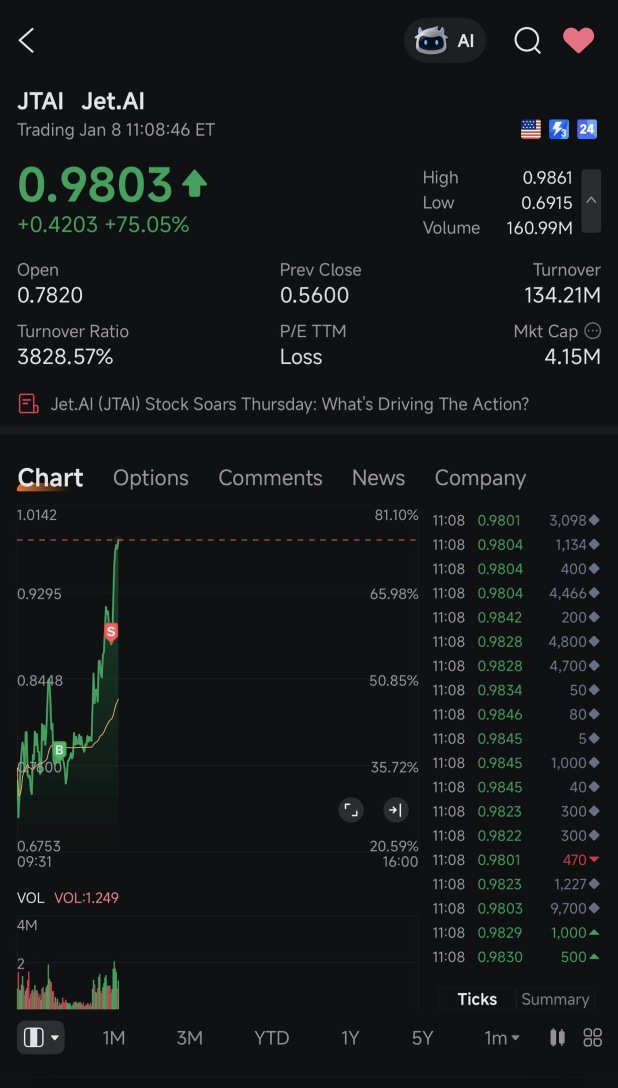
Task: Tap the back arrow icon
Action: point(26,40)
